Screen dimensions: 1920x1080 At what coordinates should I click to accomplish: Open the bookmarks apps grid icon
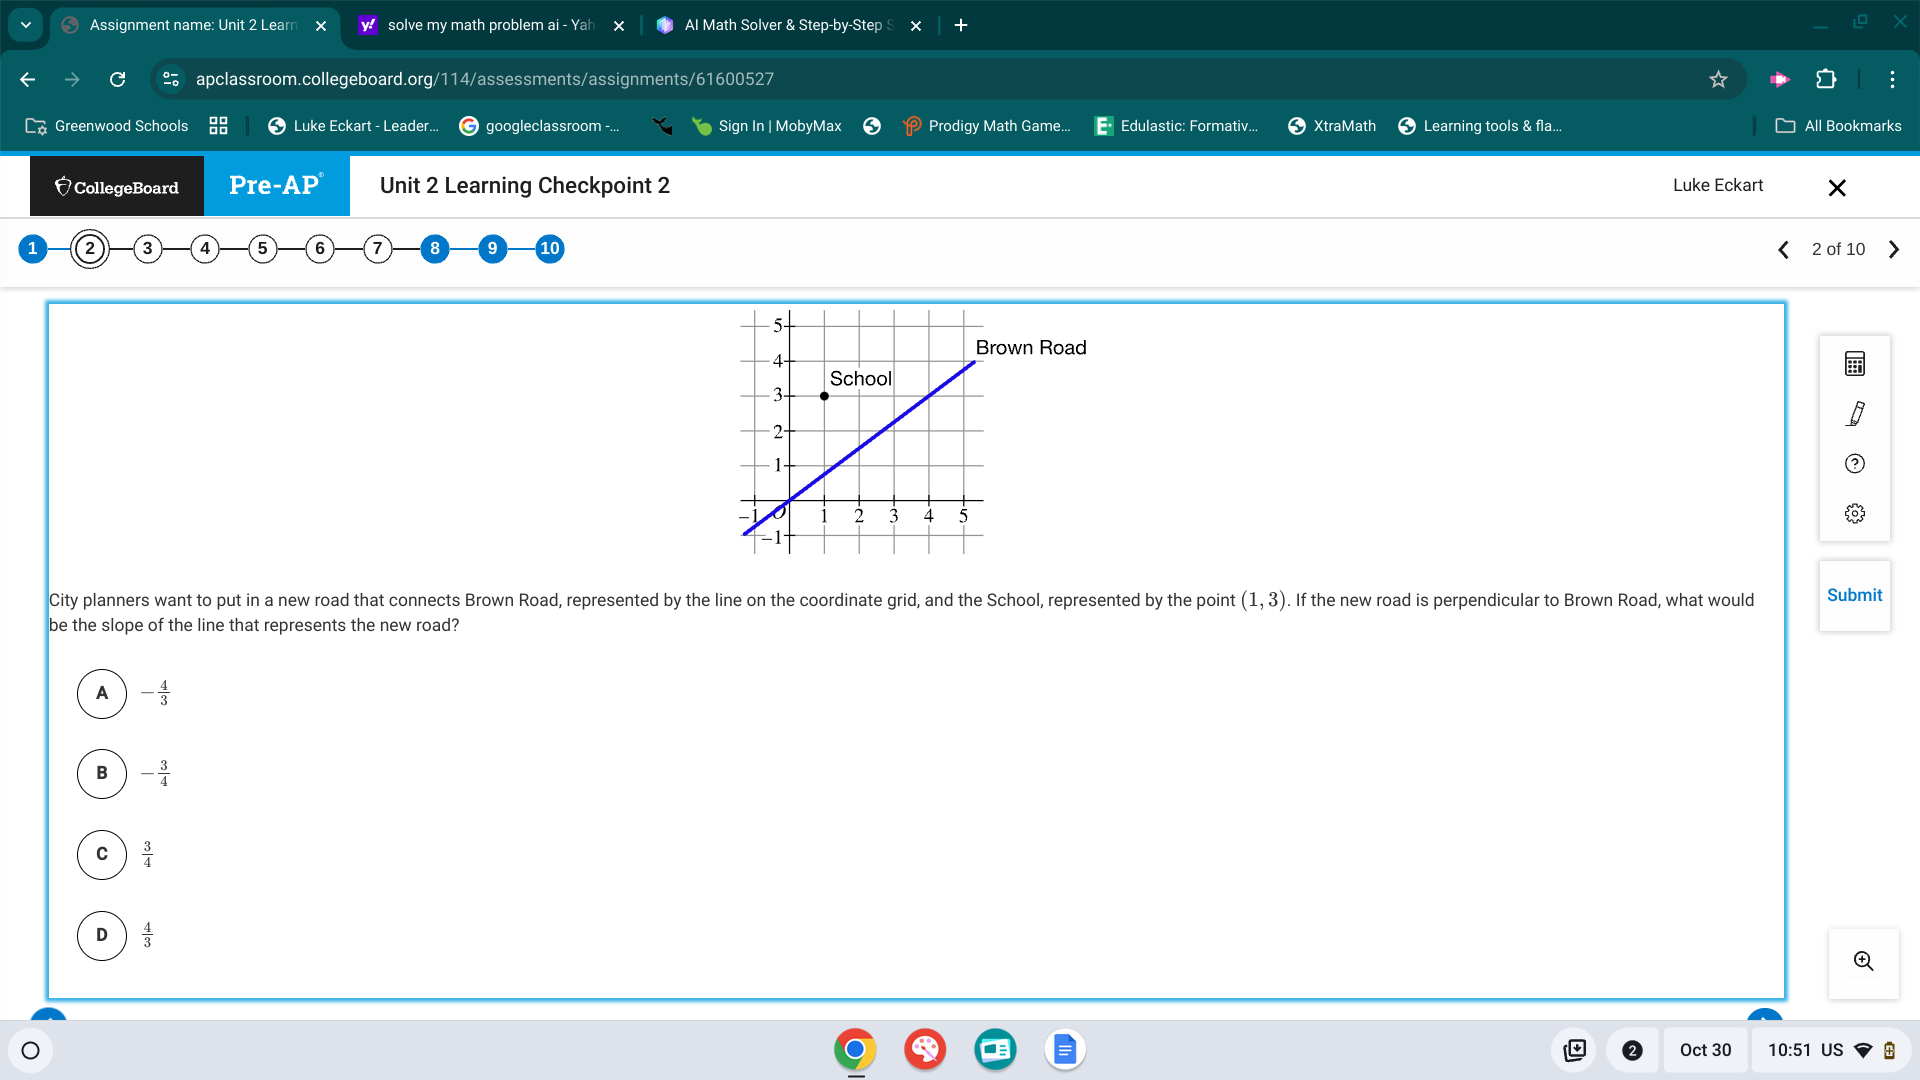218,126
